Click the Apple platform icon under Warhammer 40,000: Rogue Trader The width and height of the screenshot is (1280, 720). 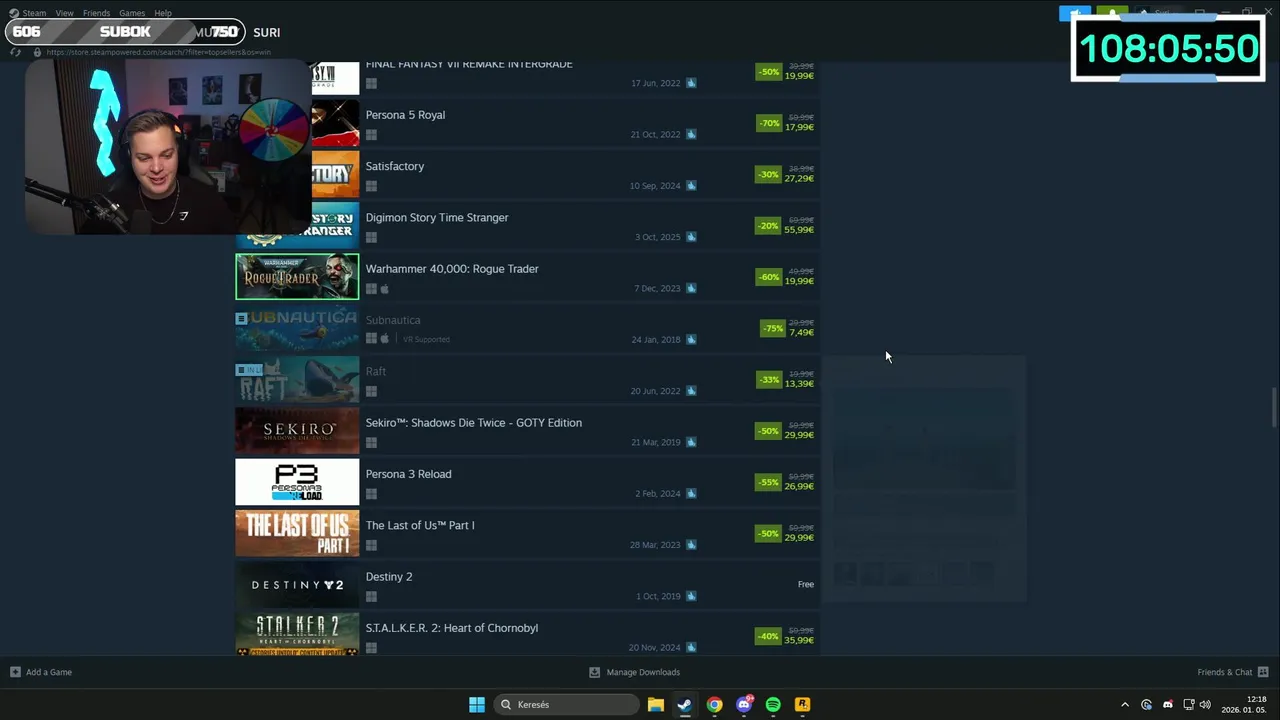coord(385,289)
